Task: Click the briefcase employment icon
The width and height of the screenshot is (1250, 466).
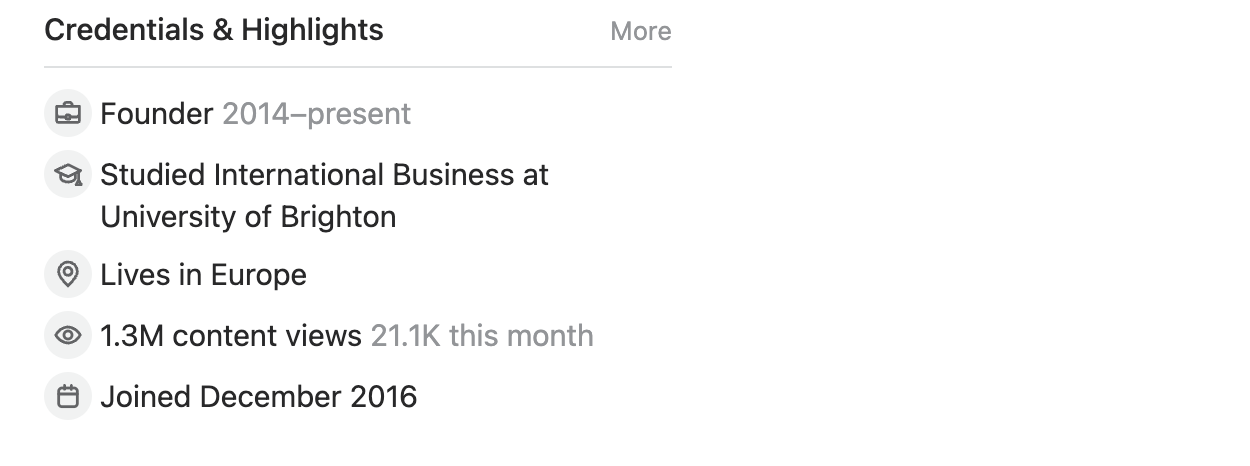Action: coord(68,114)
